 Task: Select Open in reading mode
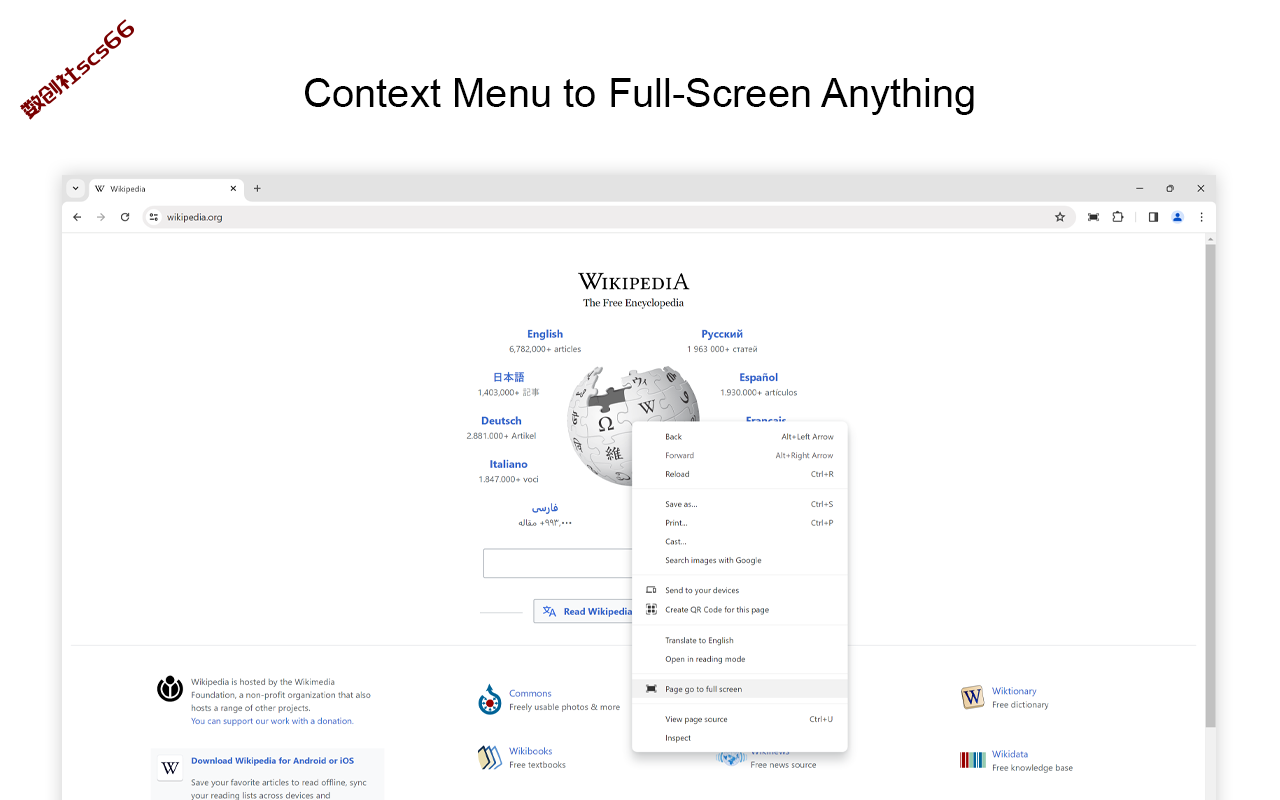740,659
